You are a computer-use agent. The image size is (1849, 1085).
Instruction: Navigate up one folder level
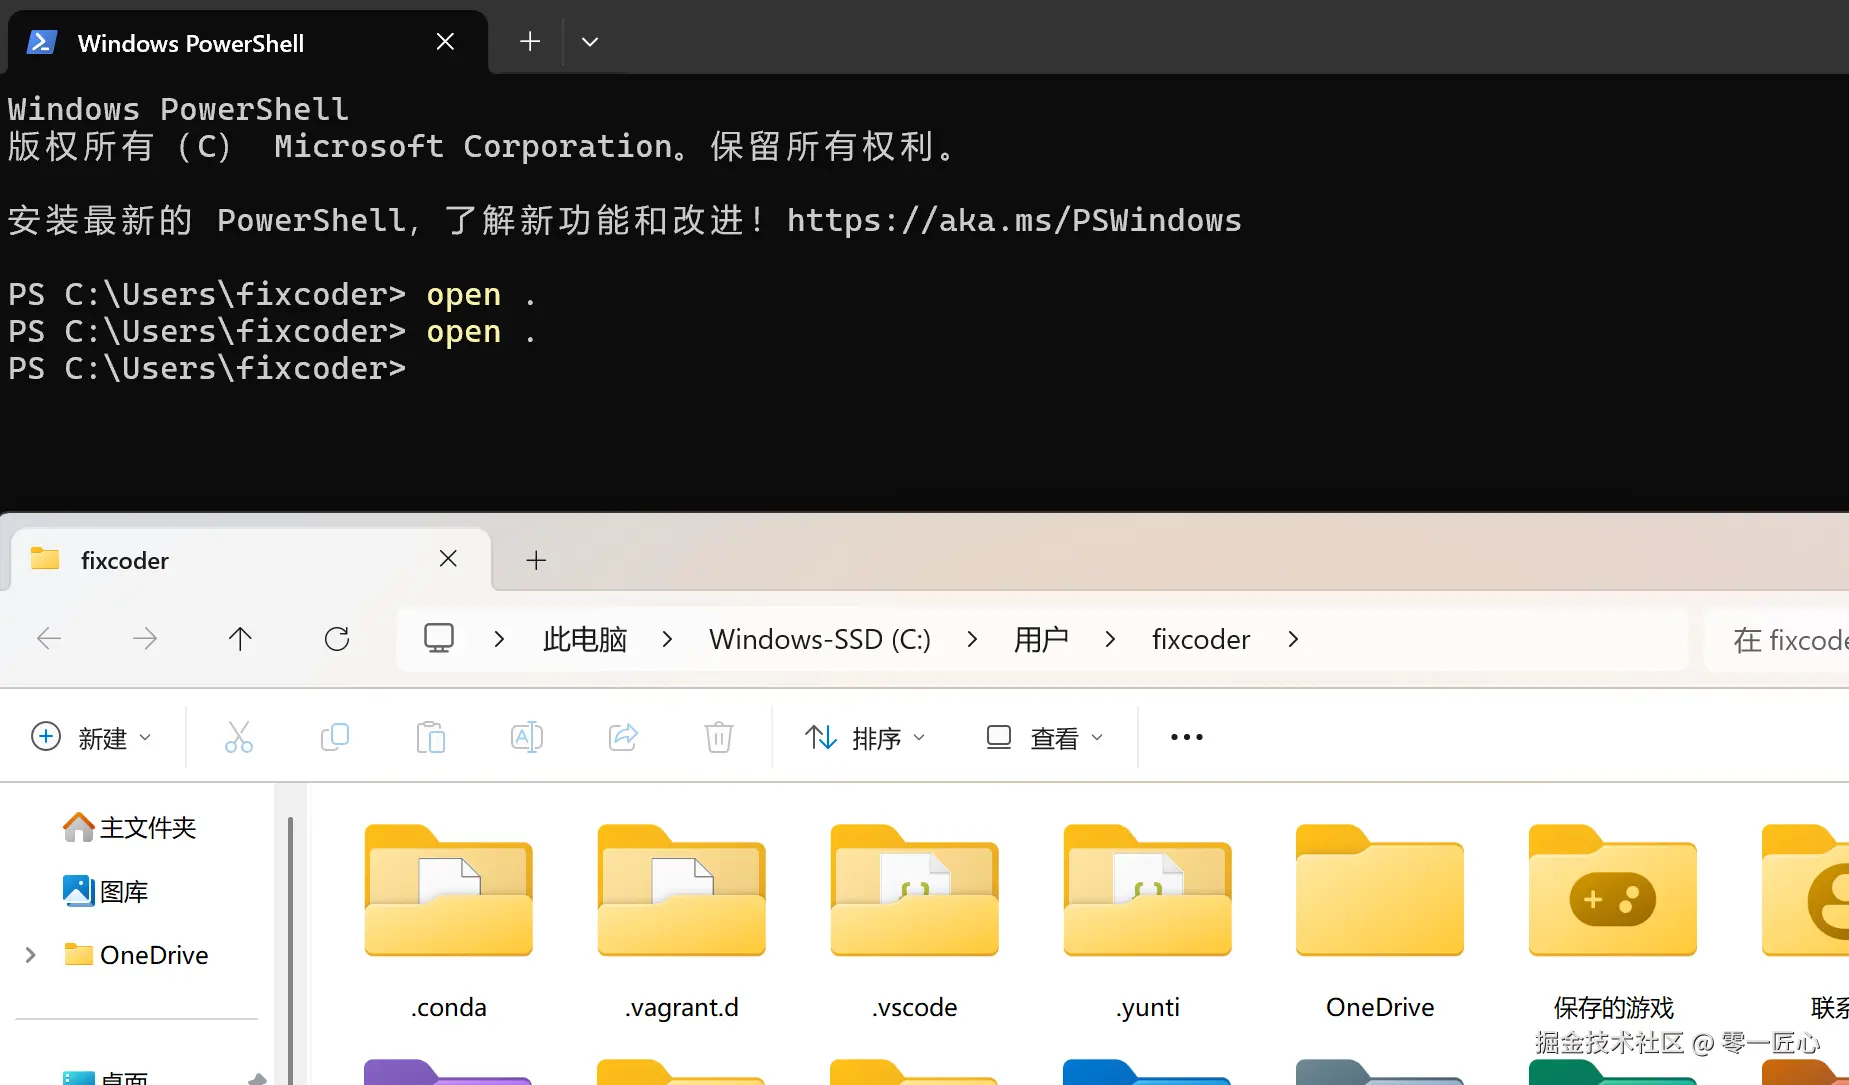pos(240,639)
